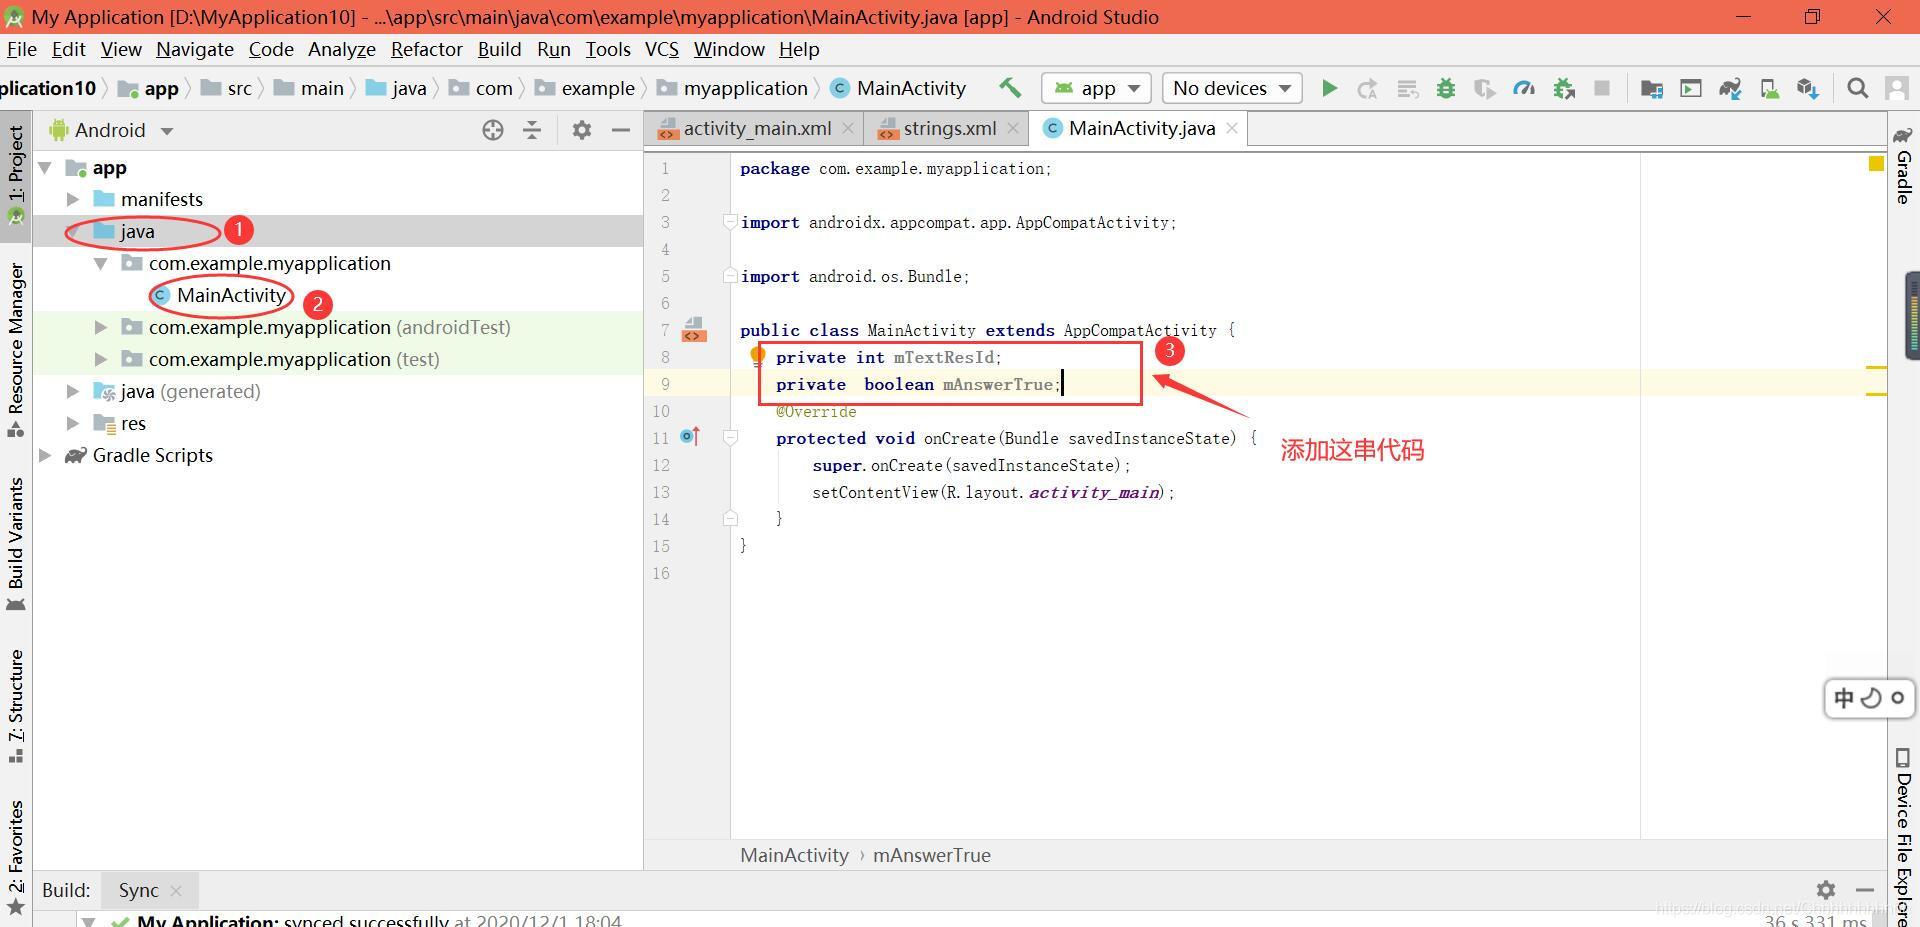1920x927 pixels.
Task: Collapse the com.example.myapplication package
Action: point(101,264)
